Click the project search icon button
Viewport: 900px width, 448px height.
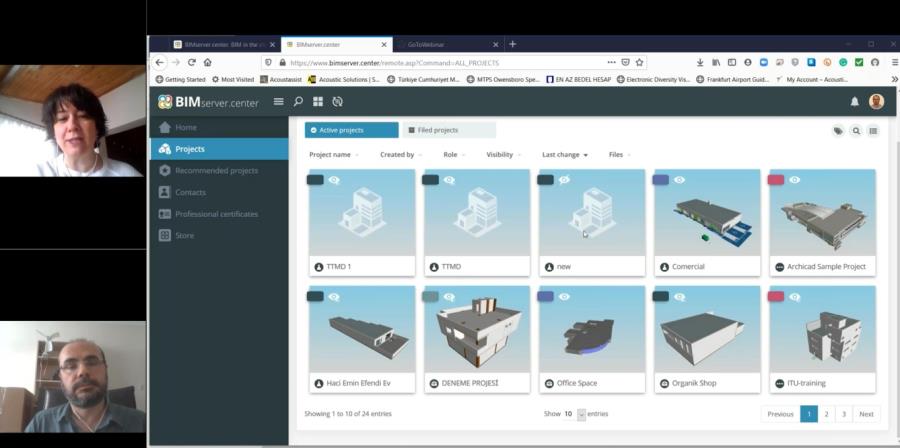pyautogui.click(x=856, y=131)
